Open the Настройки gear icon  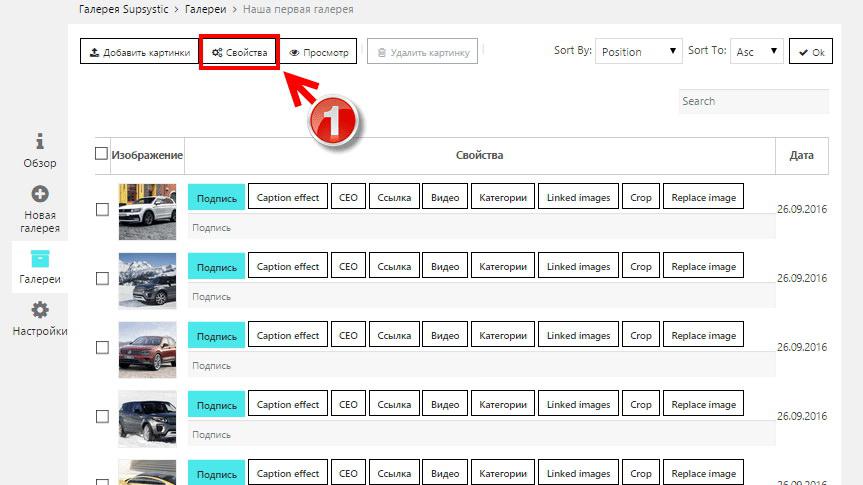tap(40, 310)
